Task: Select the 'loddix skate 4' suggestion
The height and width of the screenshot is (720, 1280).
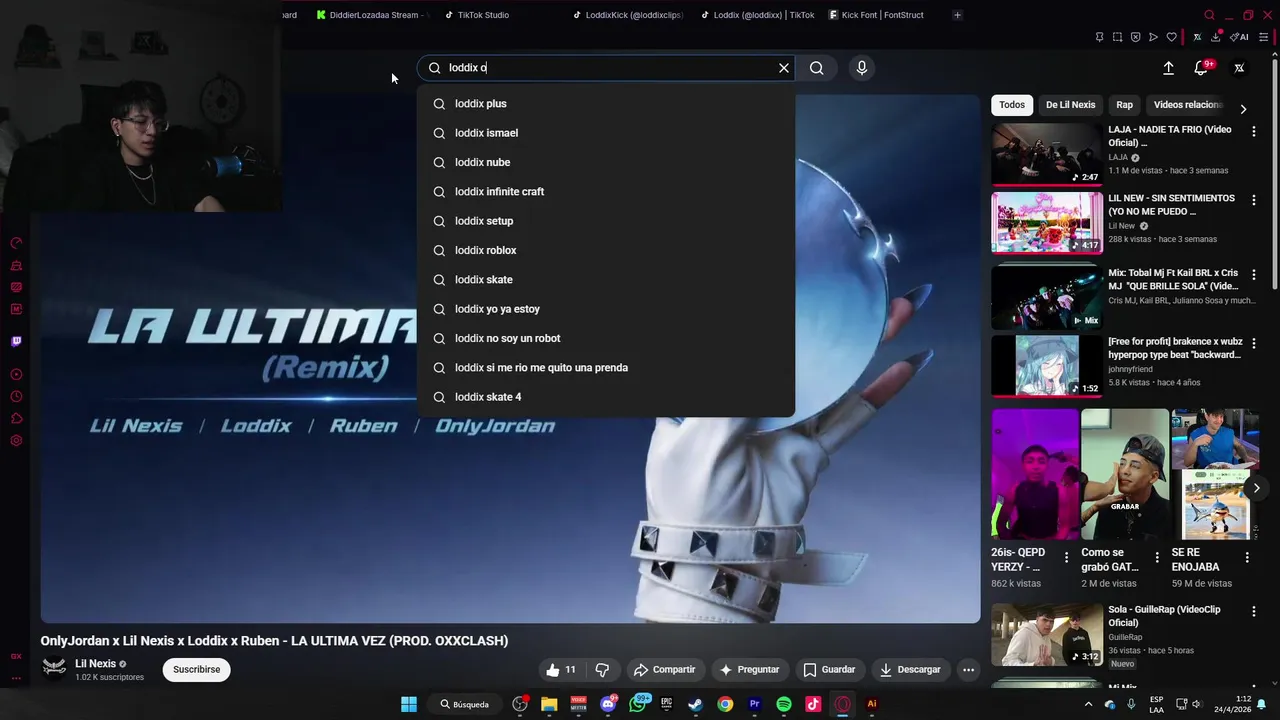Action: pyautogui.click(x=606, y=397)
